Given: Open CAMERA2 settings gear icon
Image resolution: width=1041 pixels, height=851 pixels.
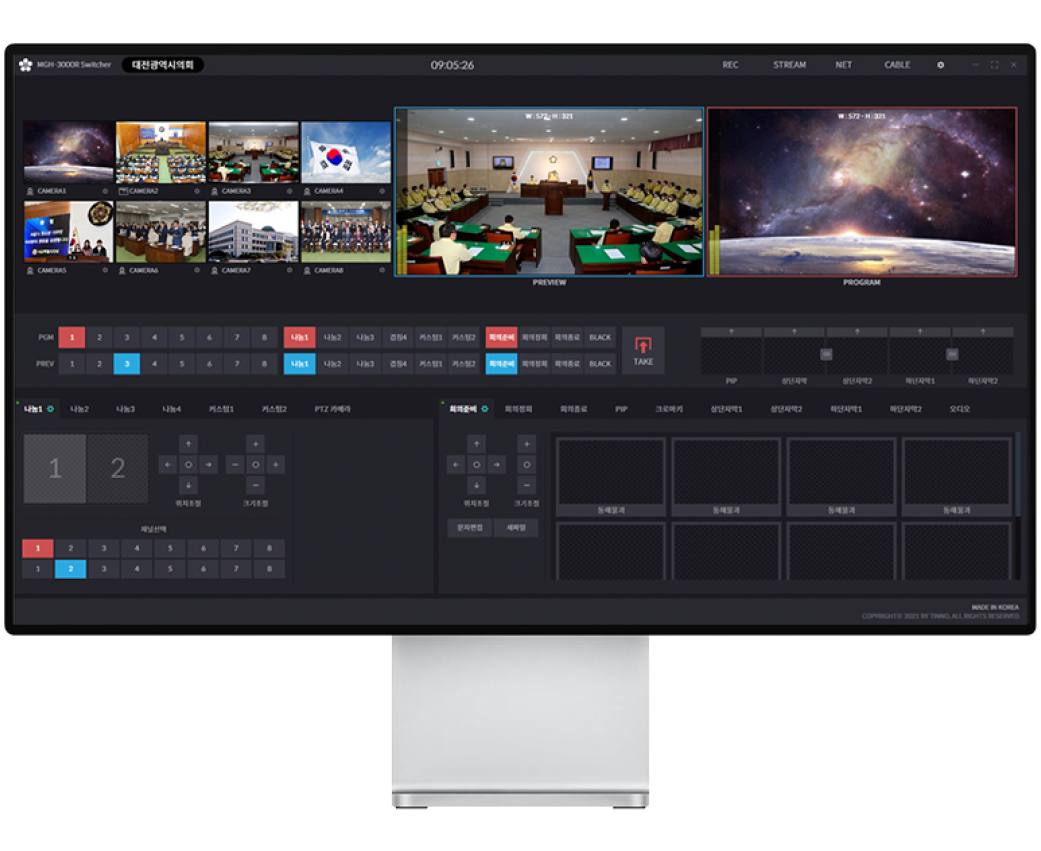Looking at the screenshot, I should (197, 191).
